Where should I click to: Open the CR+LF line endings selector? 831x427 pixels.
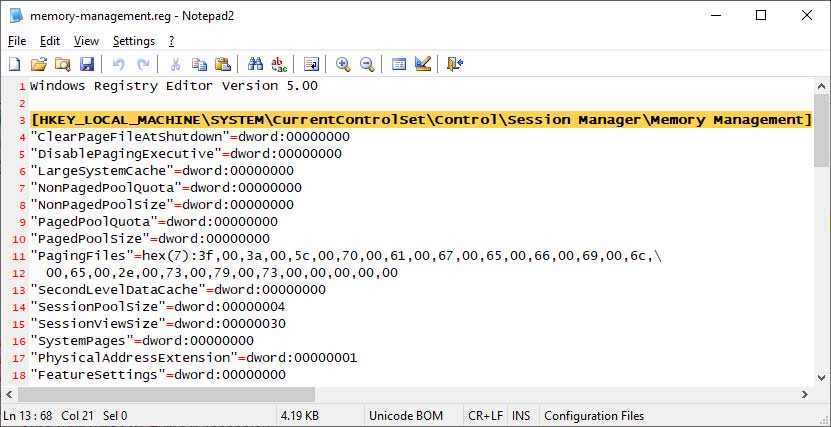pyautogui.click(x=484, y=415)
